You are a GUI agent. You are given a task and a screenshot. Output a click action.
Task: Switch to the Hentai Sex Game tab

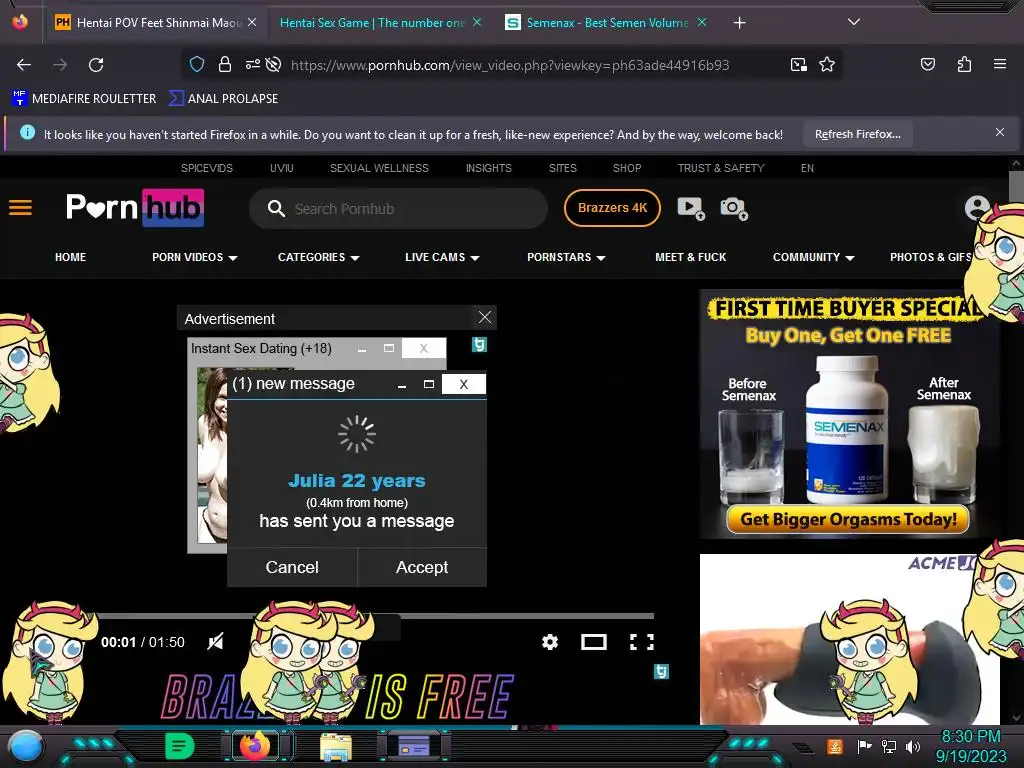[x=372, y=23]
